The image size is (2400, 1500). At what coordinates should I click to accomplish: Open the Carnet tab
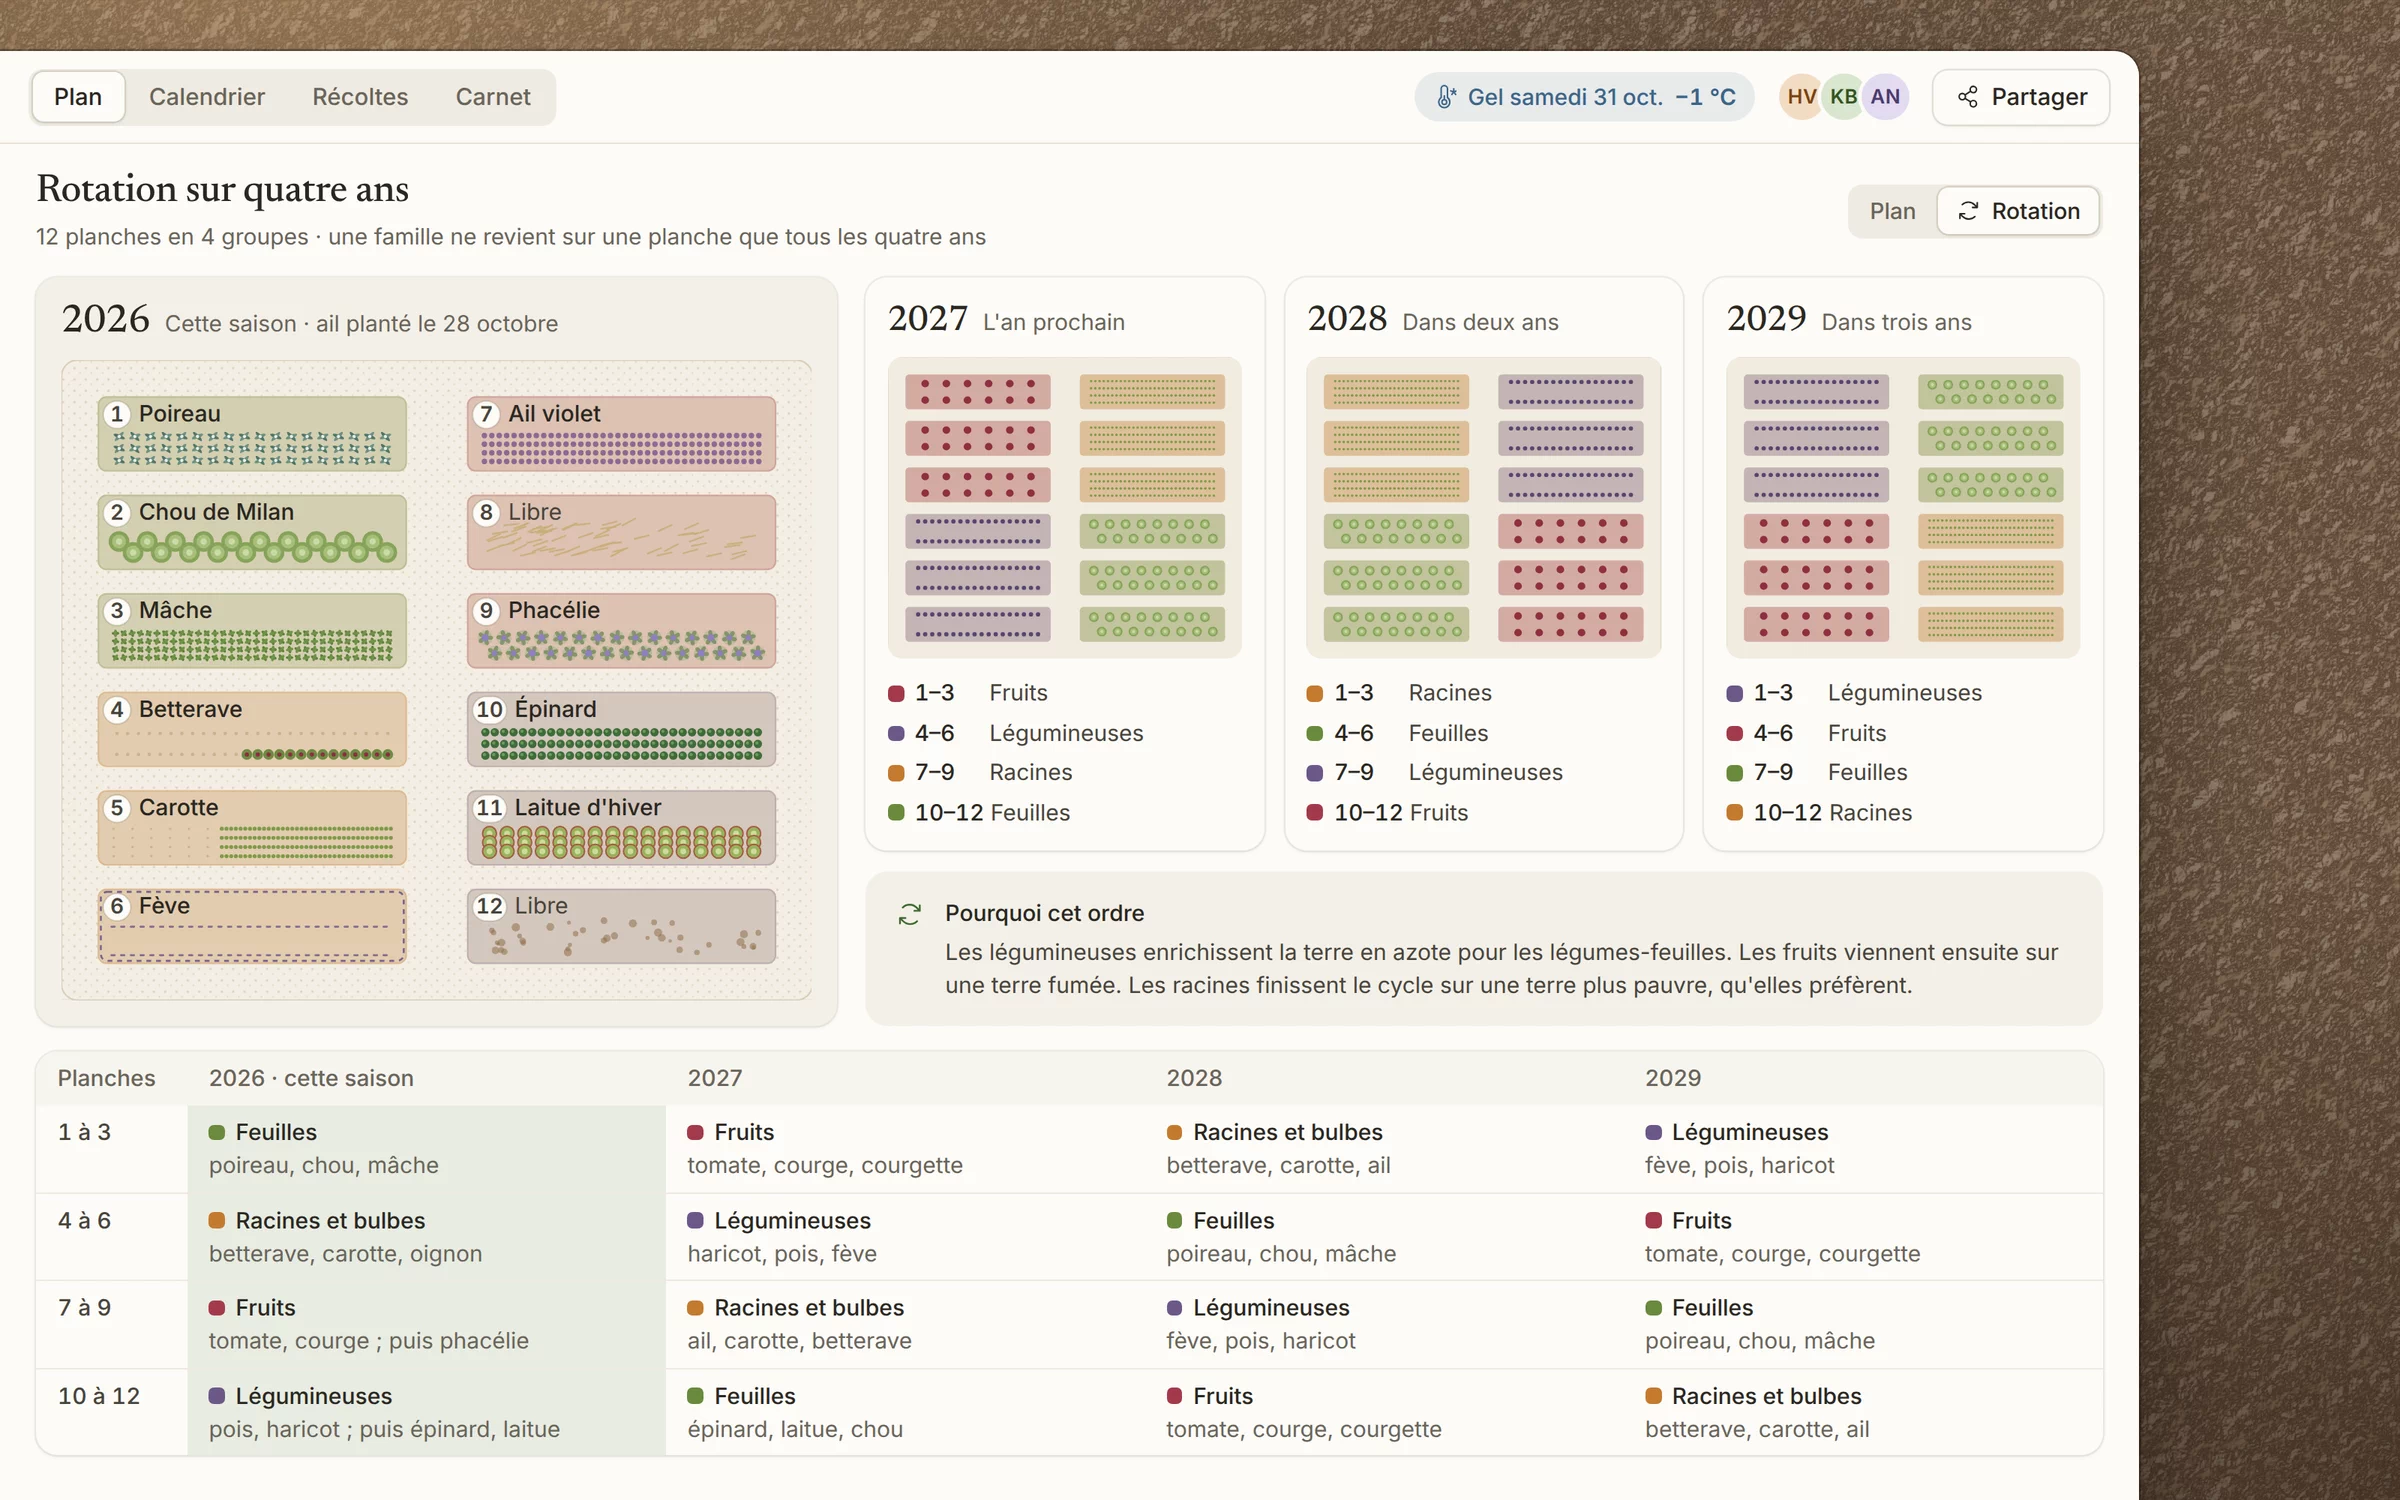pos(493,97)
